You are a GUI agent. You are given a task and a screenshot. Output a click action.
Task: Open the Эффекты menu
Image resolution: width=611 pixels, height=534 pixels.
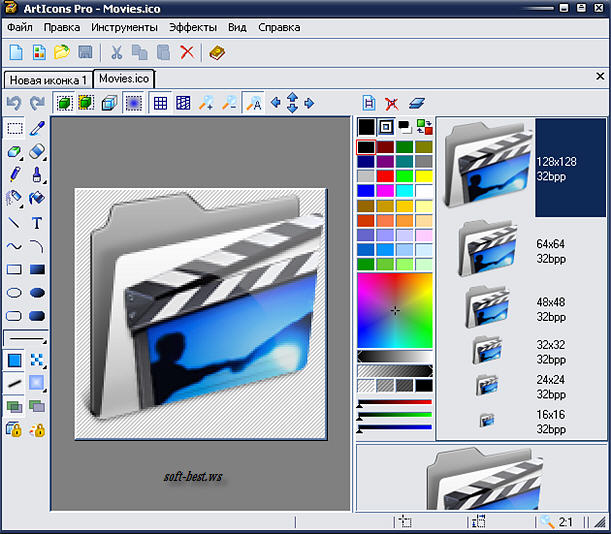192,27
